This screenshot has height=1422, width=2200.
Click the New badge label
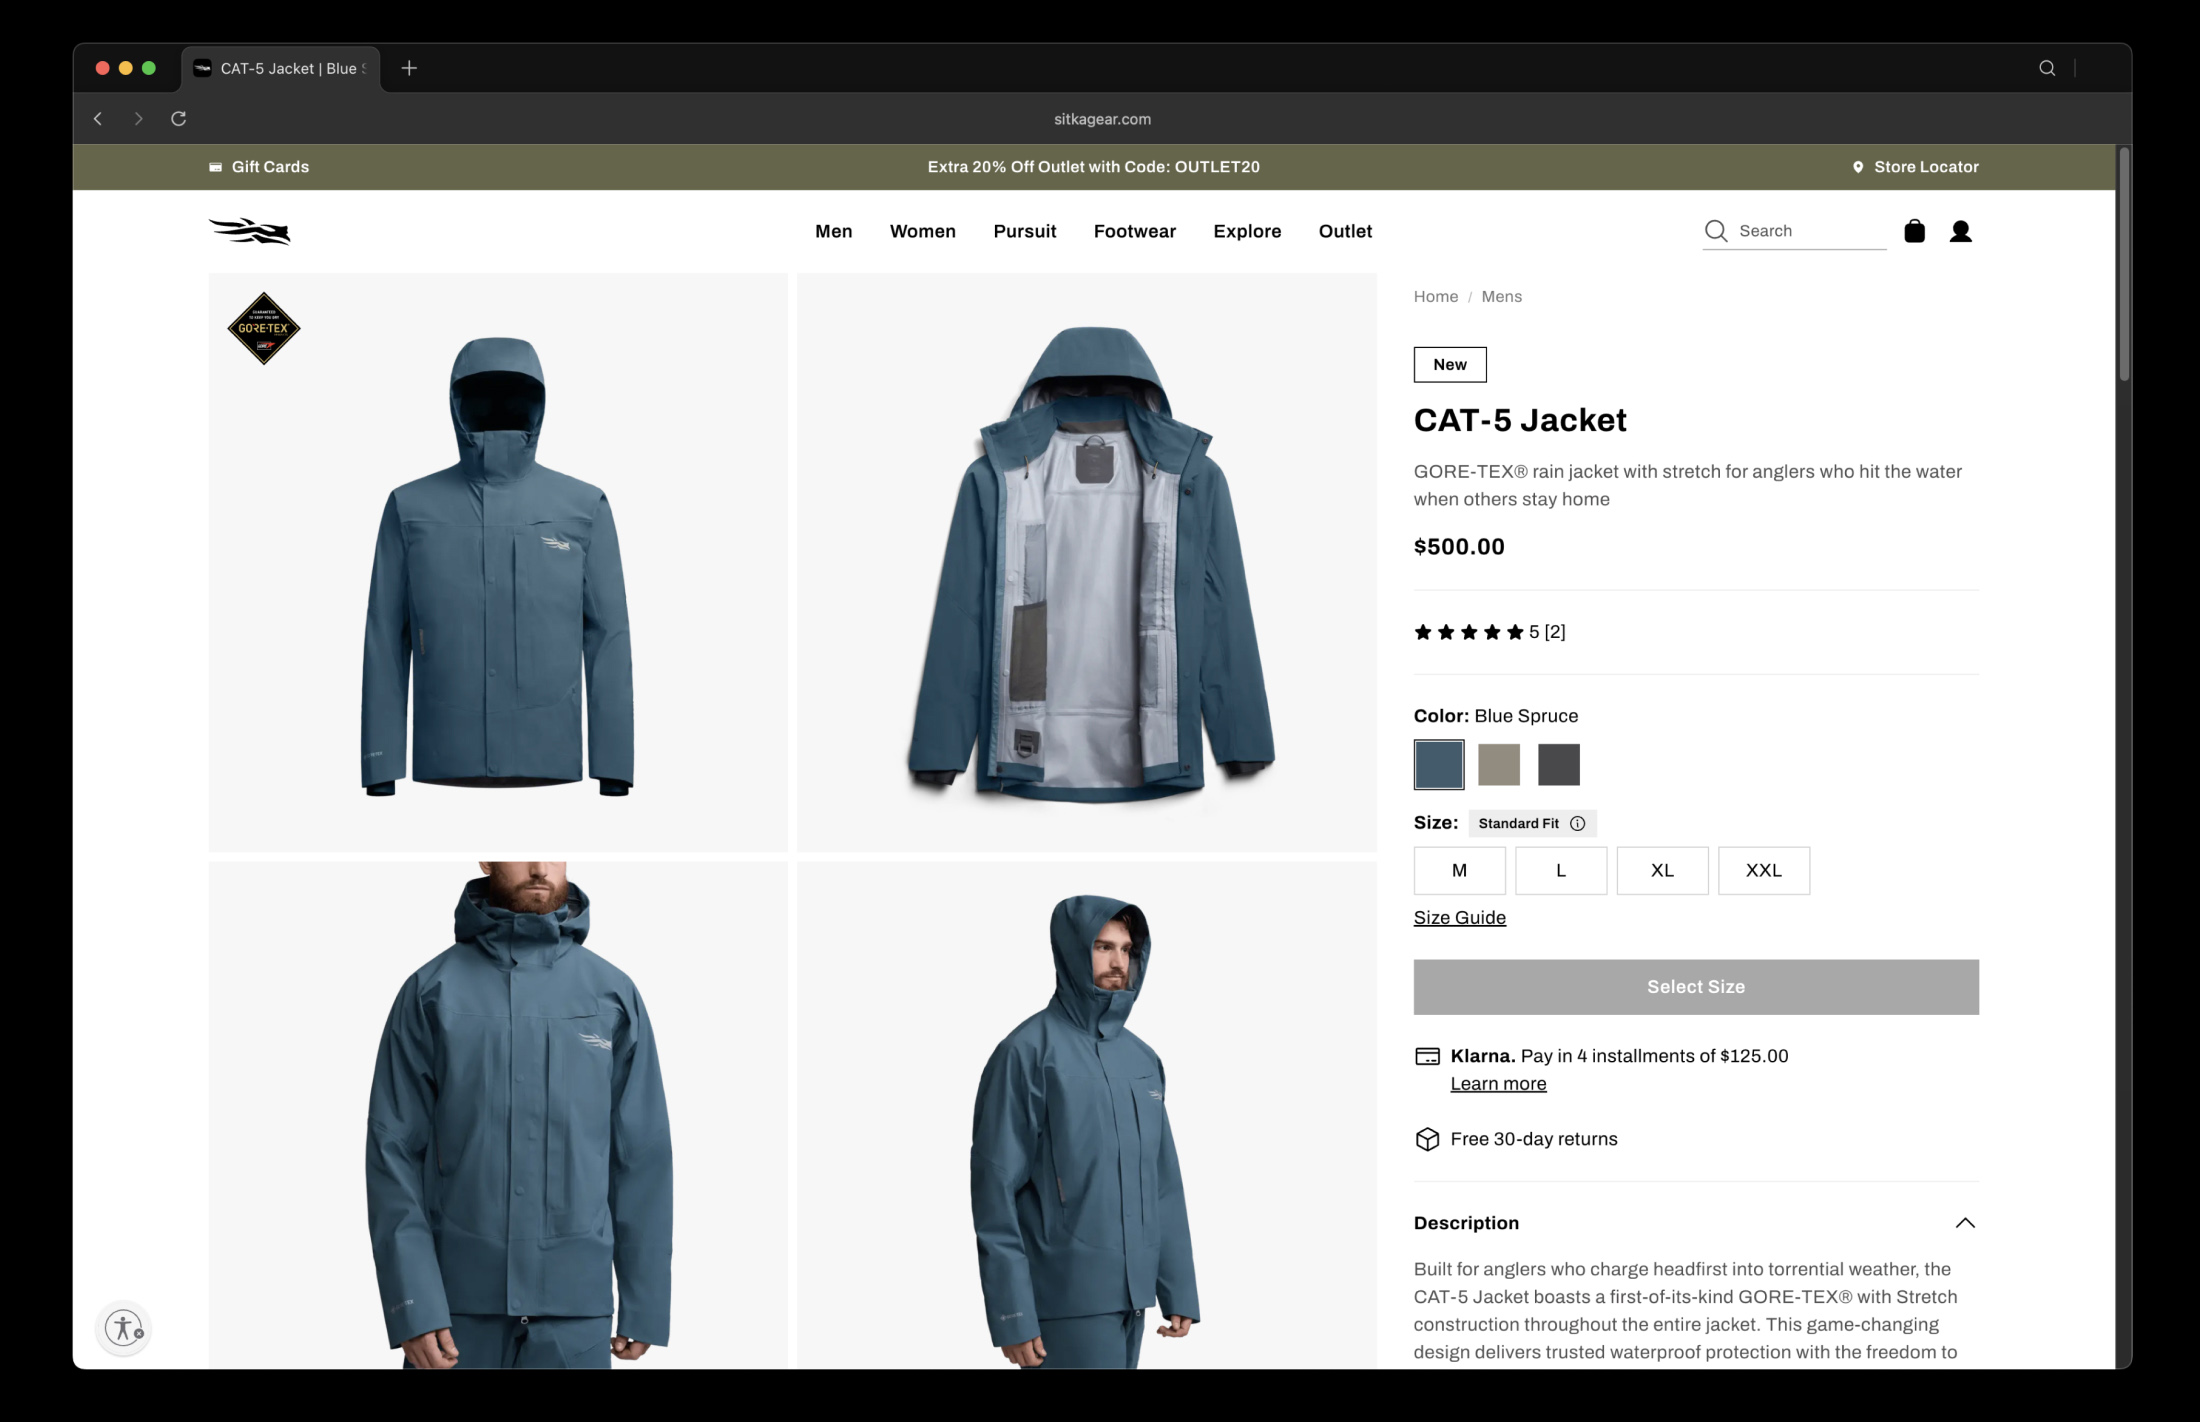1449,365
